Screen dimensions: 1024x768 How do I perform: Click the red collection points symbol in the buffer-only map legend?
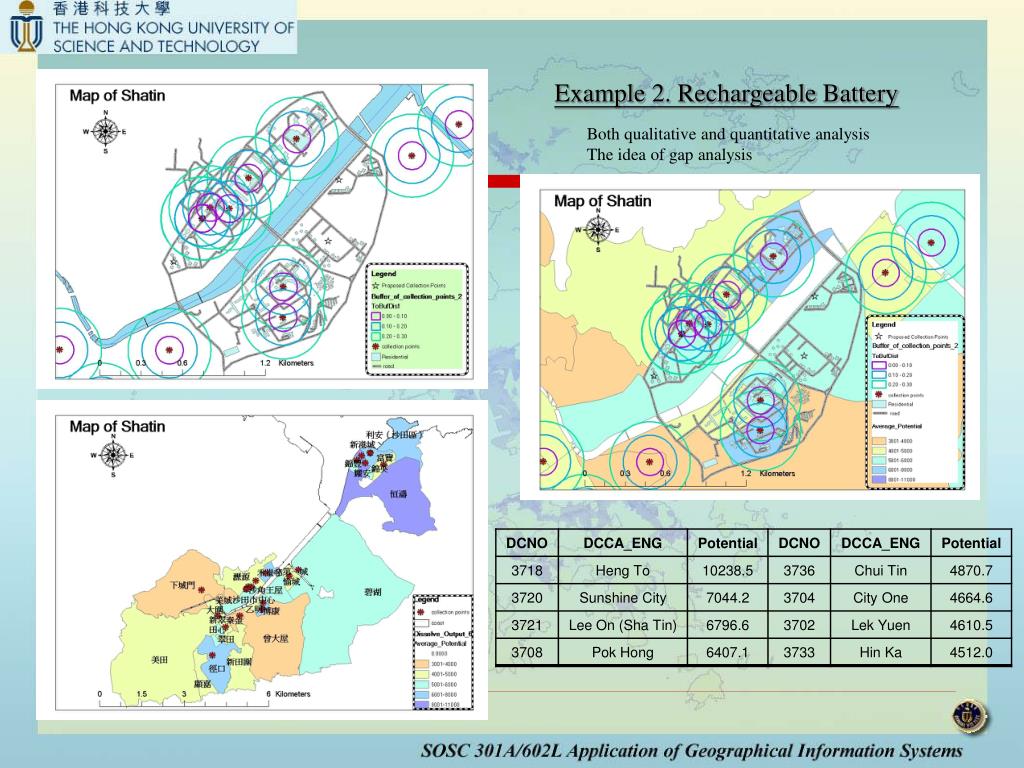[x=376, y=346]
